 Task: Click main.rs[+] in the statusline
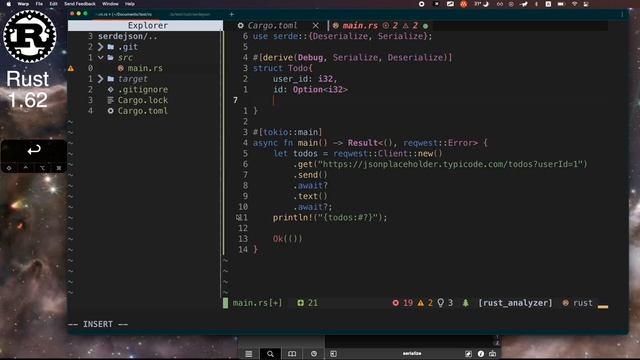click(258, 303)
